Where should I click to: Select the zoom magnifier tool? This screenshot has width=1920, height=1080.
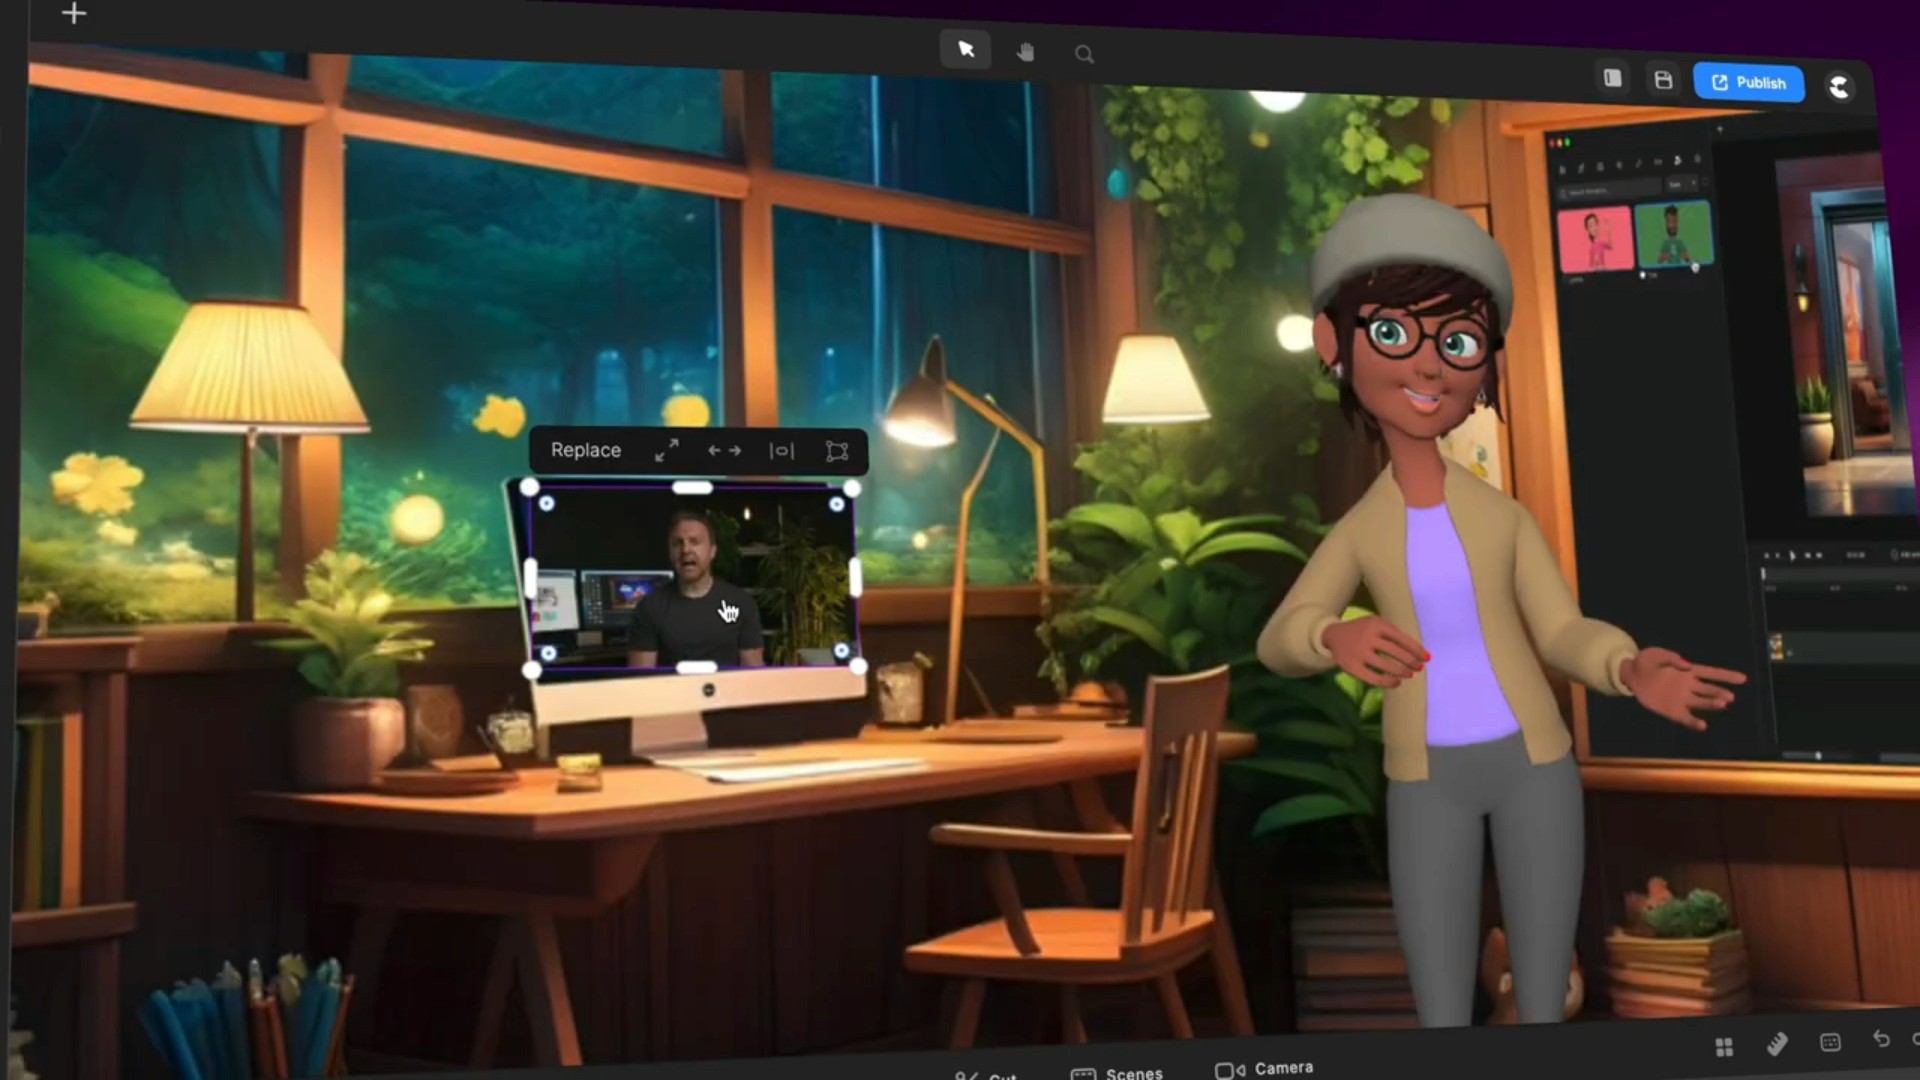pos(1084,55)
